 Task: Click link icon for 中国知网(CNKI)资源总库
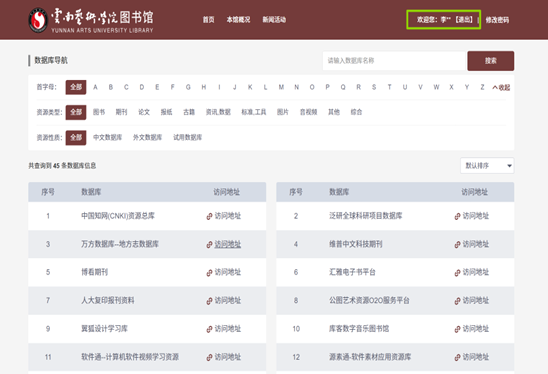click(209, 216)
